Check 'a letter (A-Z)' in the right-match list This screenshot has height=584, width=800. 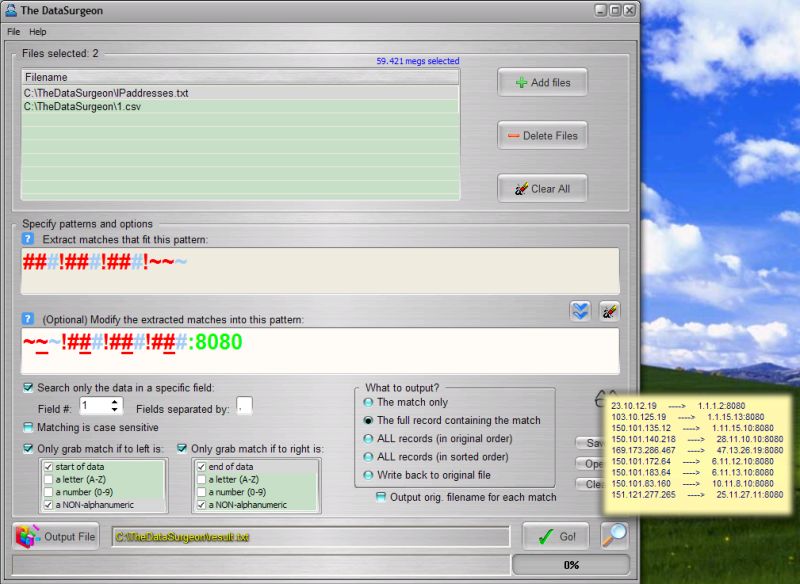click(202, 479)
